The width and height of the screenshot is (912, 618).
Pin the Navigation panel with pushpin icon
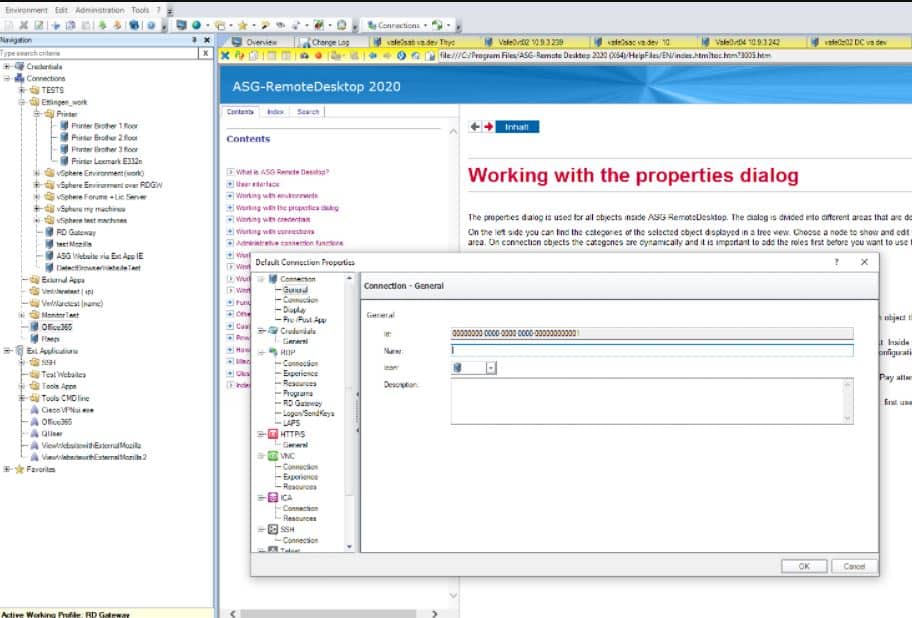point(193,40)
